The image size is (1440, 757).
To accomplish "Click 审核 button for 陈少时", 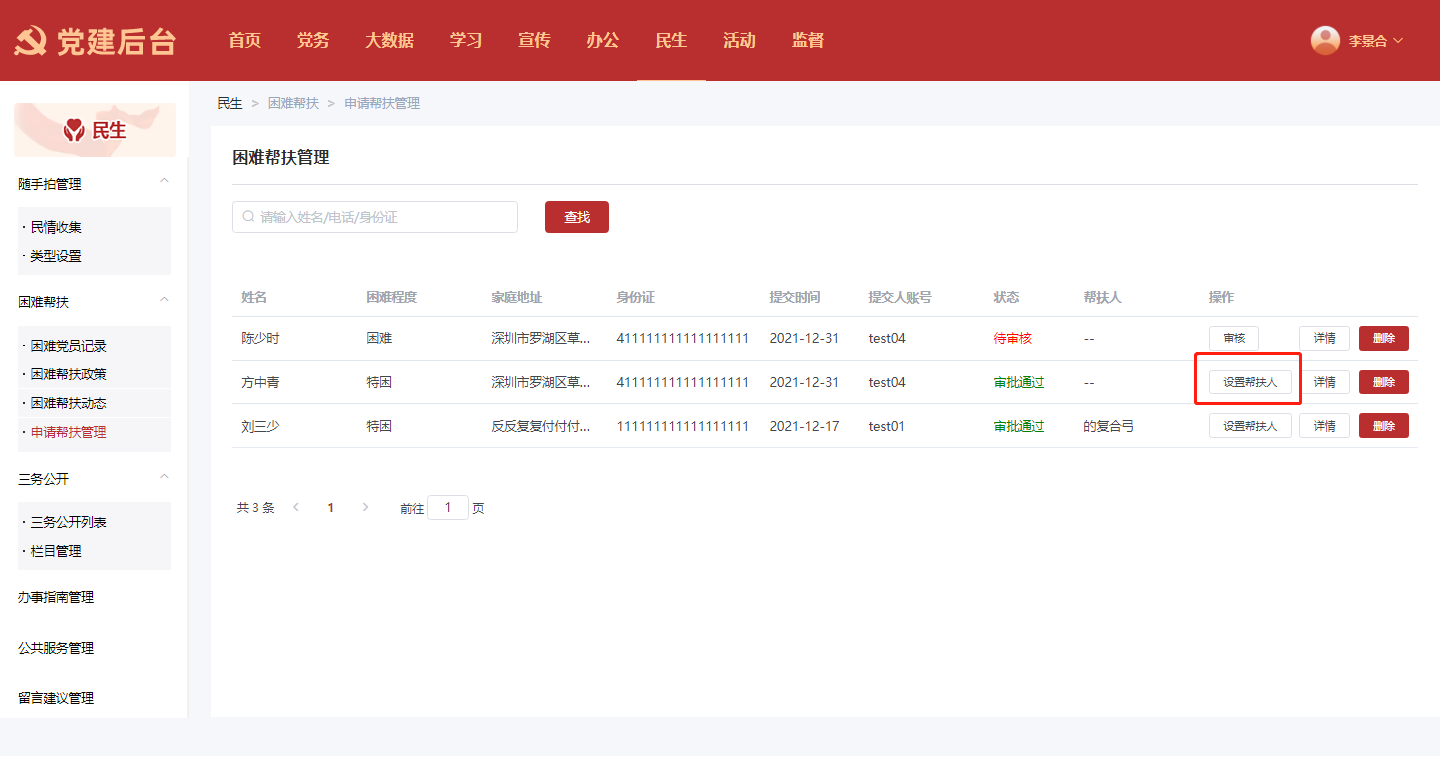I will click(1233, 339).
